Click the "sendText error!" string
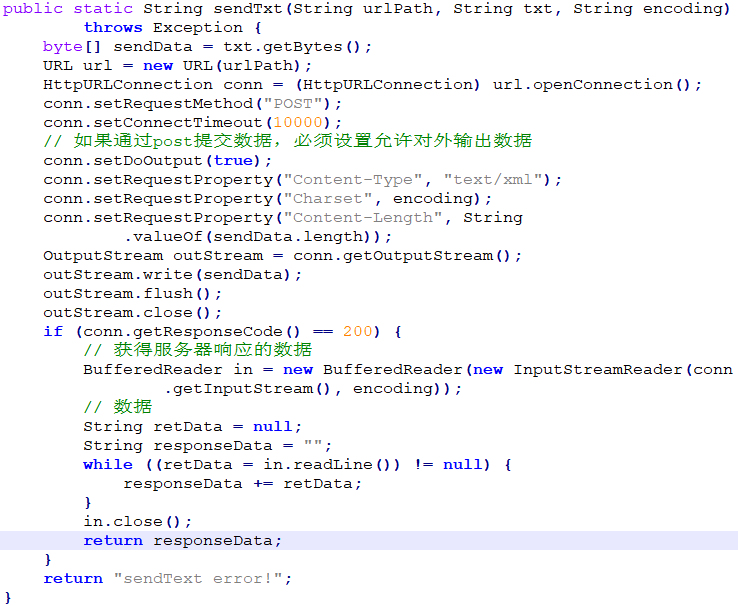 pos(198,579)
